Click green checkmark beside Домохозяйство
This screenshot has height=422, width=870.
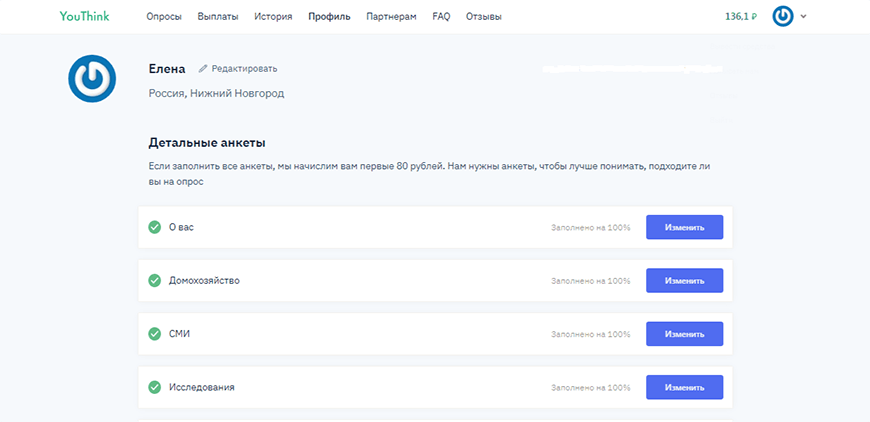pos(154,280)
